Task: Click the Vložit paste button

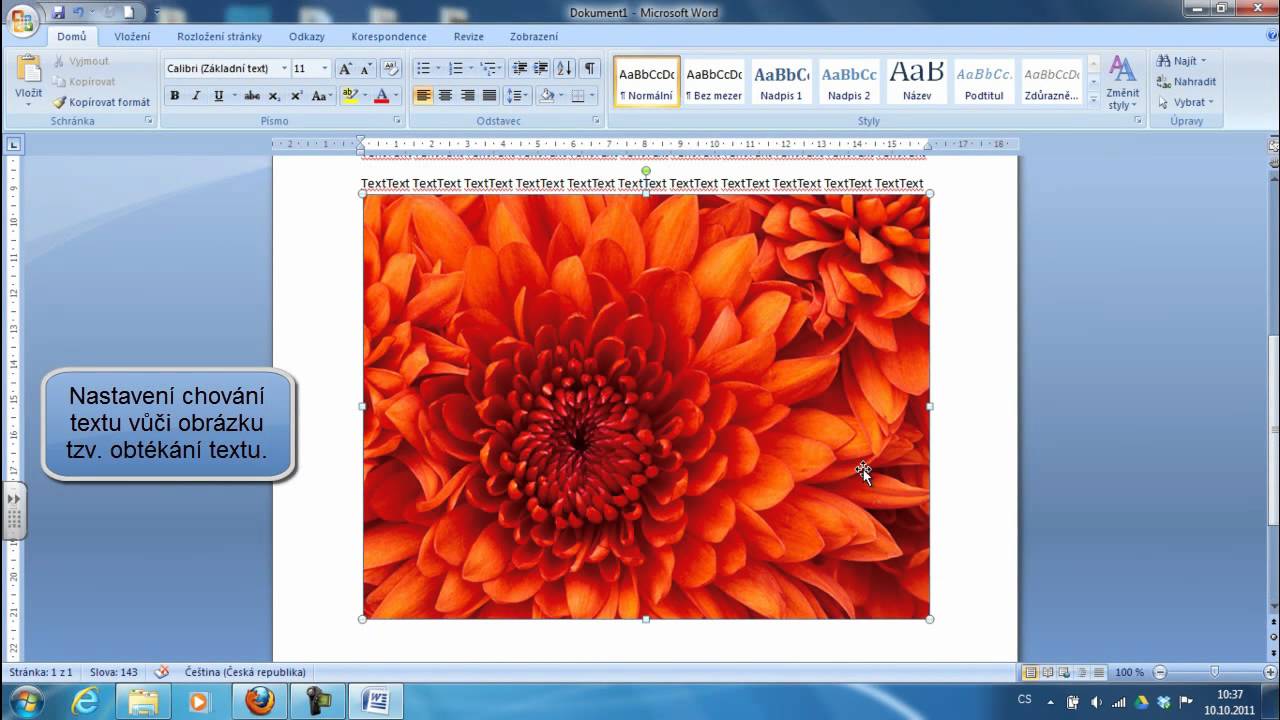Action: 29,80
